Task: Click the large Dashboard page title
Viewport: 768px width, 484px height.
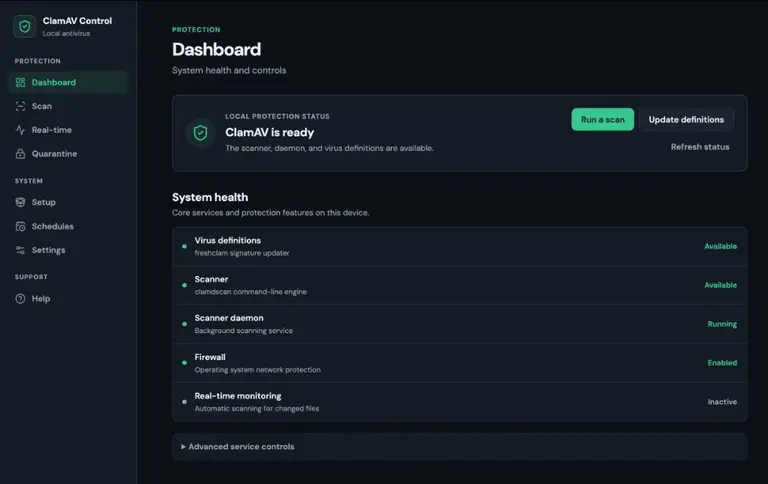Action: (216, 49)
